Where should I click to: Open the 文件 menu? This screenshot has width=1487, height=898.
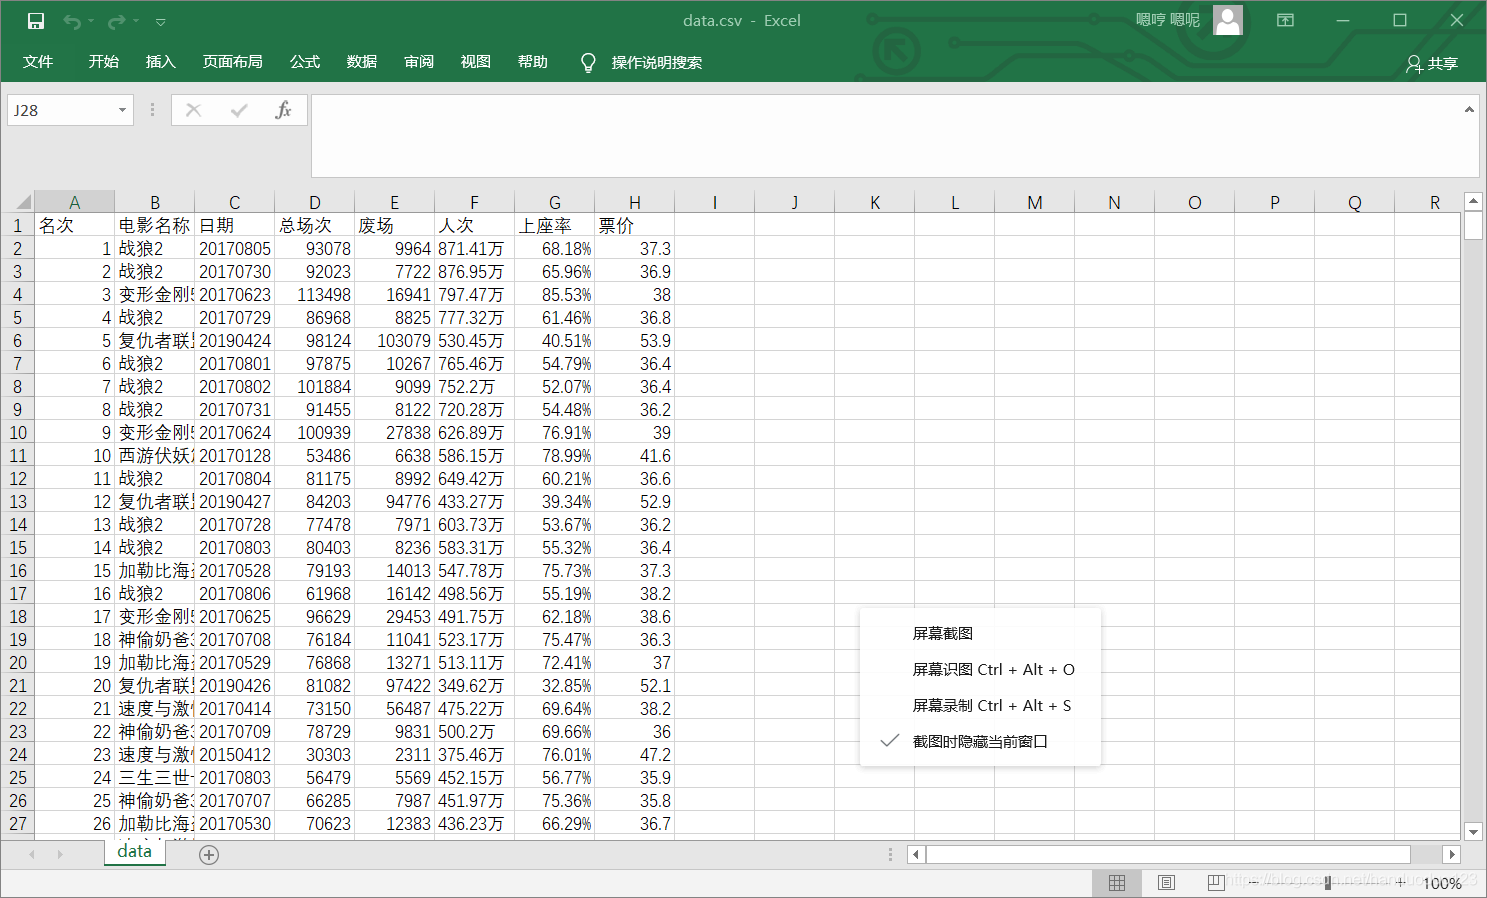point(38,62)
